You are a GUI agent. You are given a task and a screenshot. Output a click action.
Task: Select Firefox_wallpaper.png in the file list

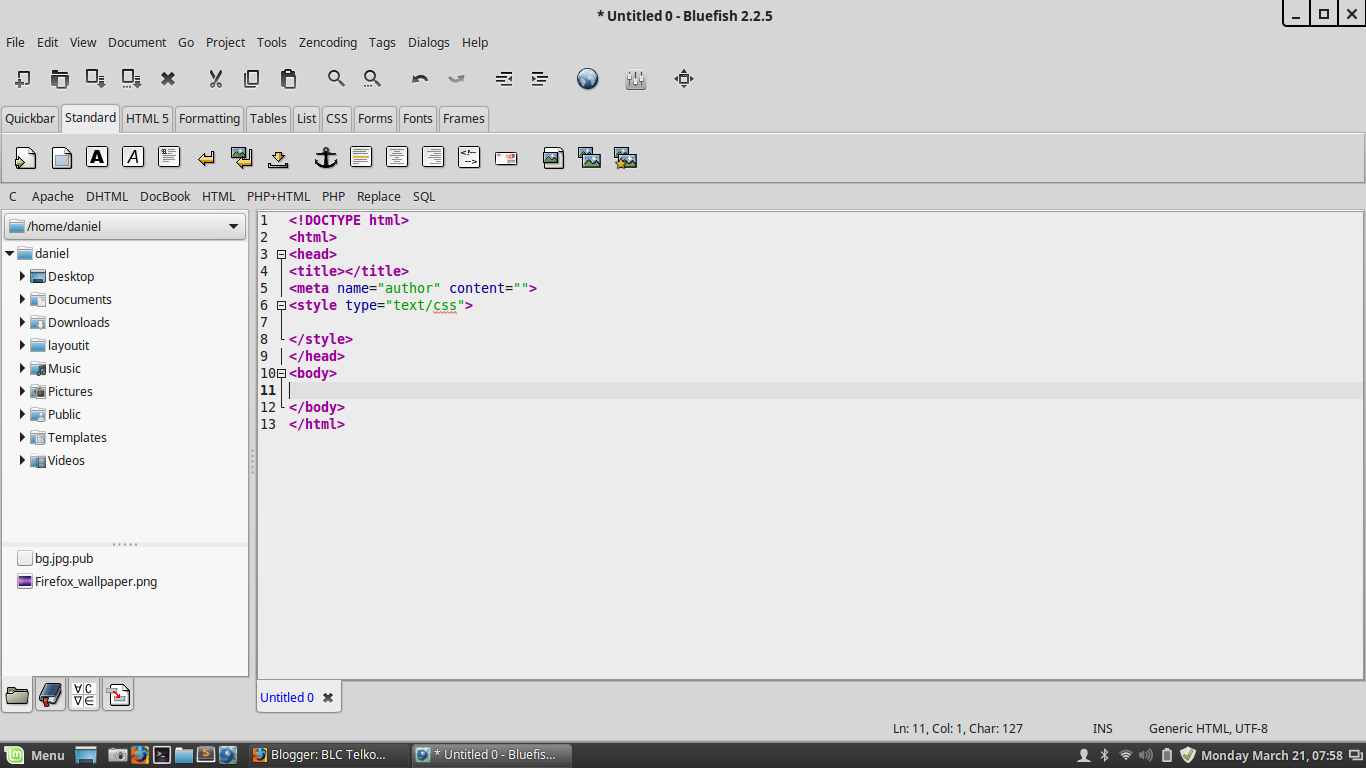[x=95, y=581]
